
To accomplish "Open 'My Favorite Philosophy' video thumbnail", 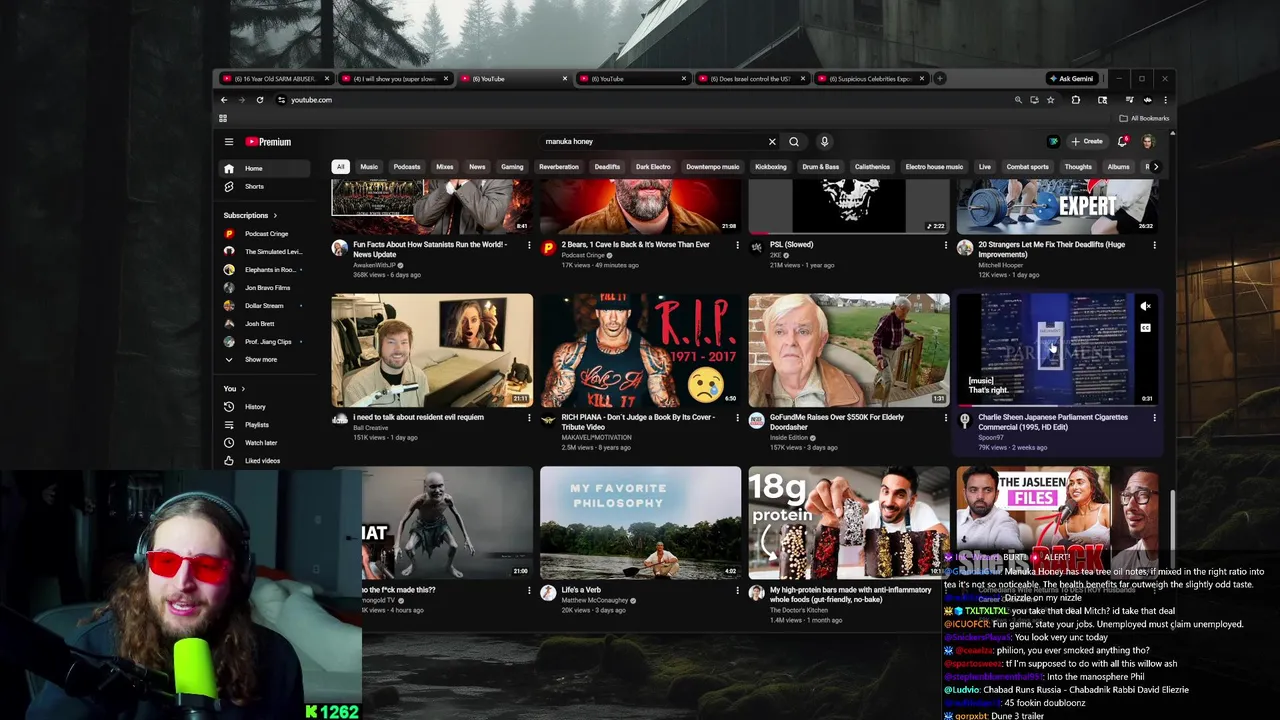I will pyautogui.click(x=641, y=523).
